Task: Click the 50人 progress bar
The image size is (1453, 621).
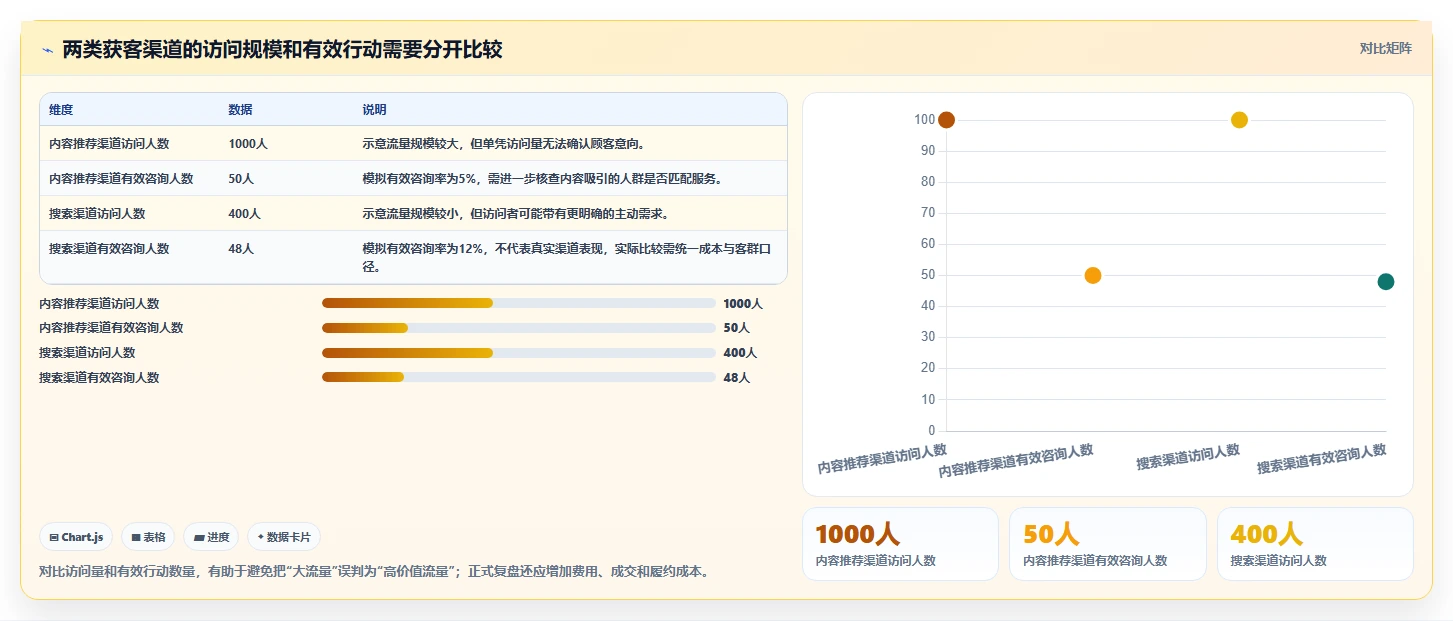Action: [518, 328]
